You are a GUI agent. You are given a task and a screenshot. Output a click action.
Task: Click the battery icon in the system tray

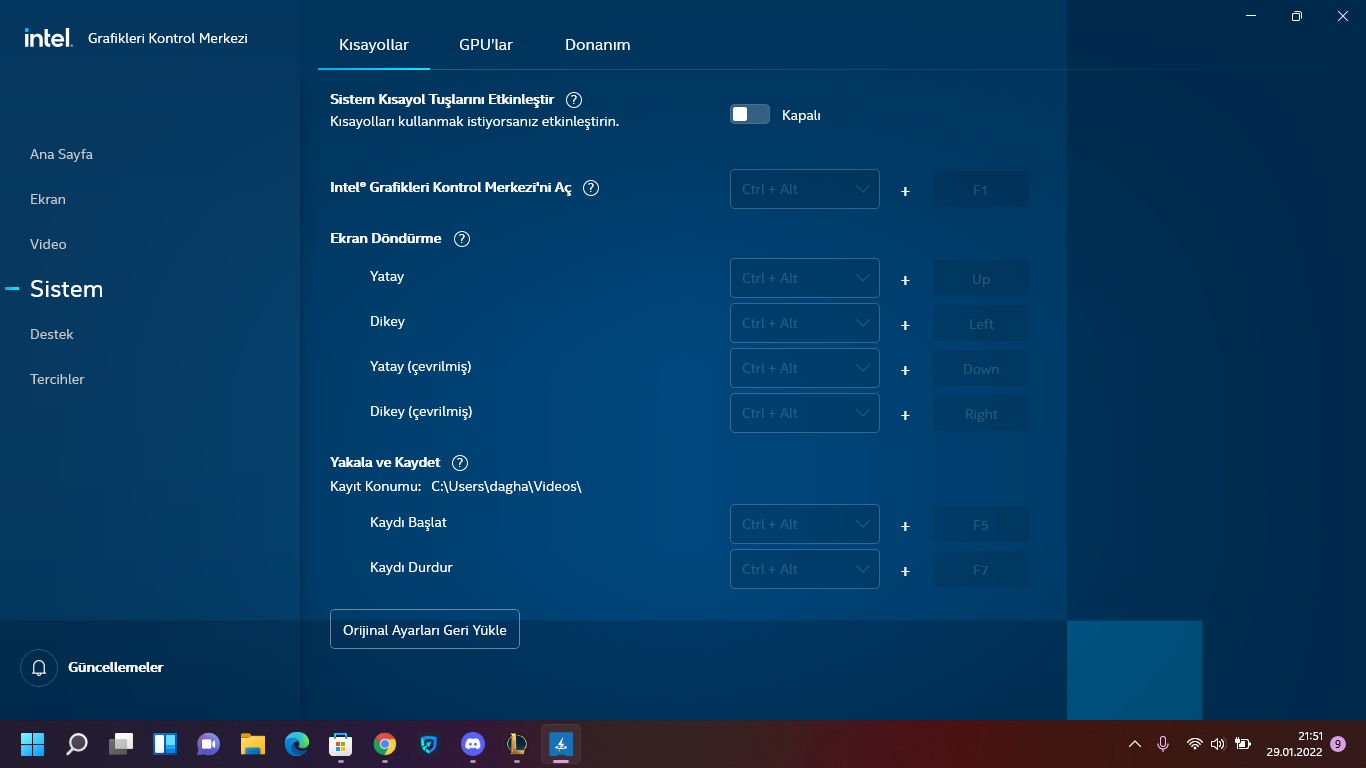[1243, 744]
